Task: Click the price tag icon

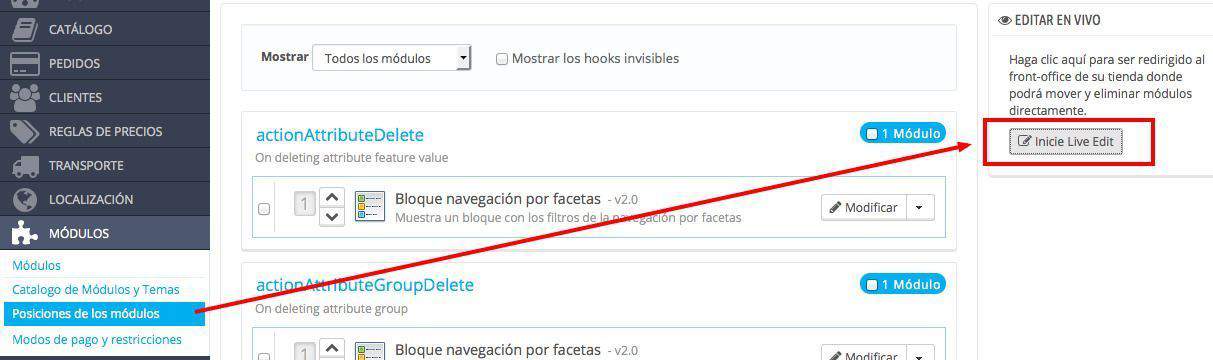Action: point(24,131)
